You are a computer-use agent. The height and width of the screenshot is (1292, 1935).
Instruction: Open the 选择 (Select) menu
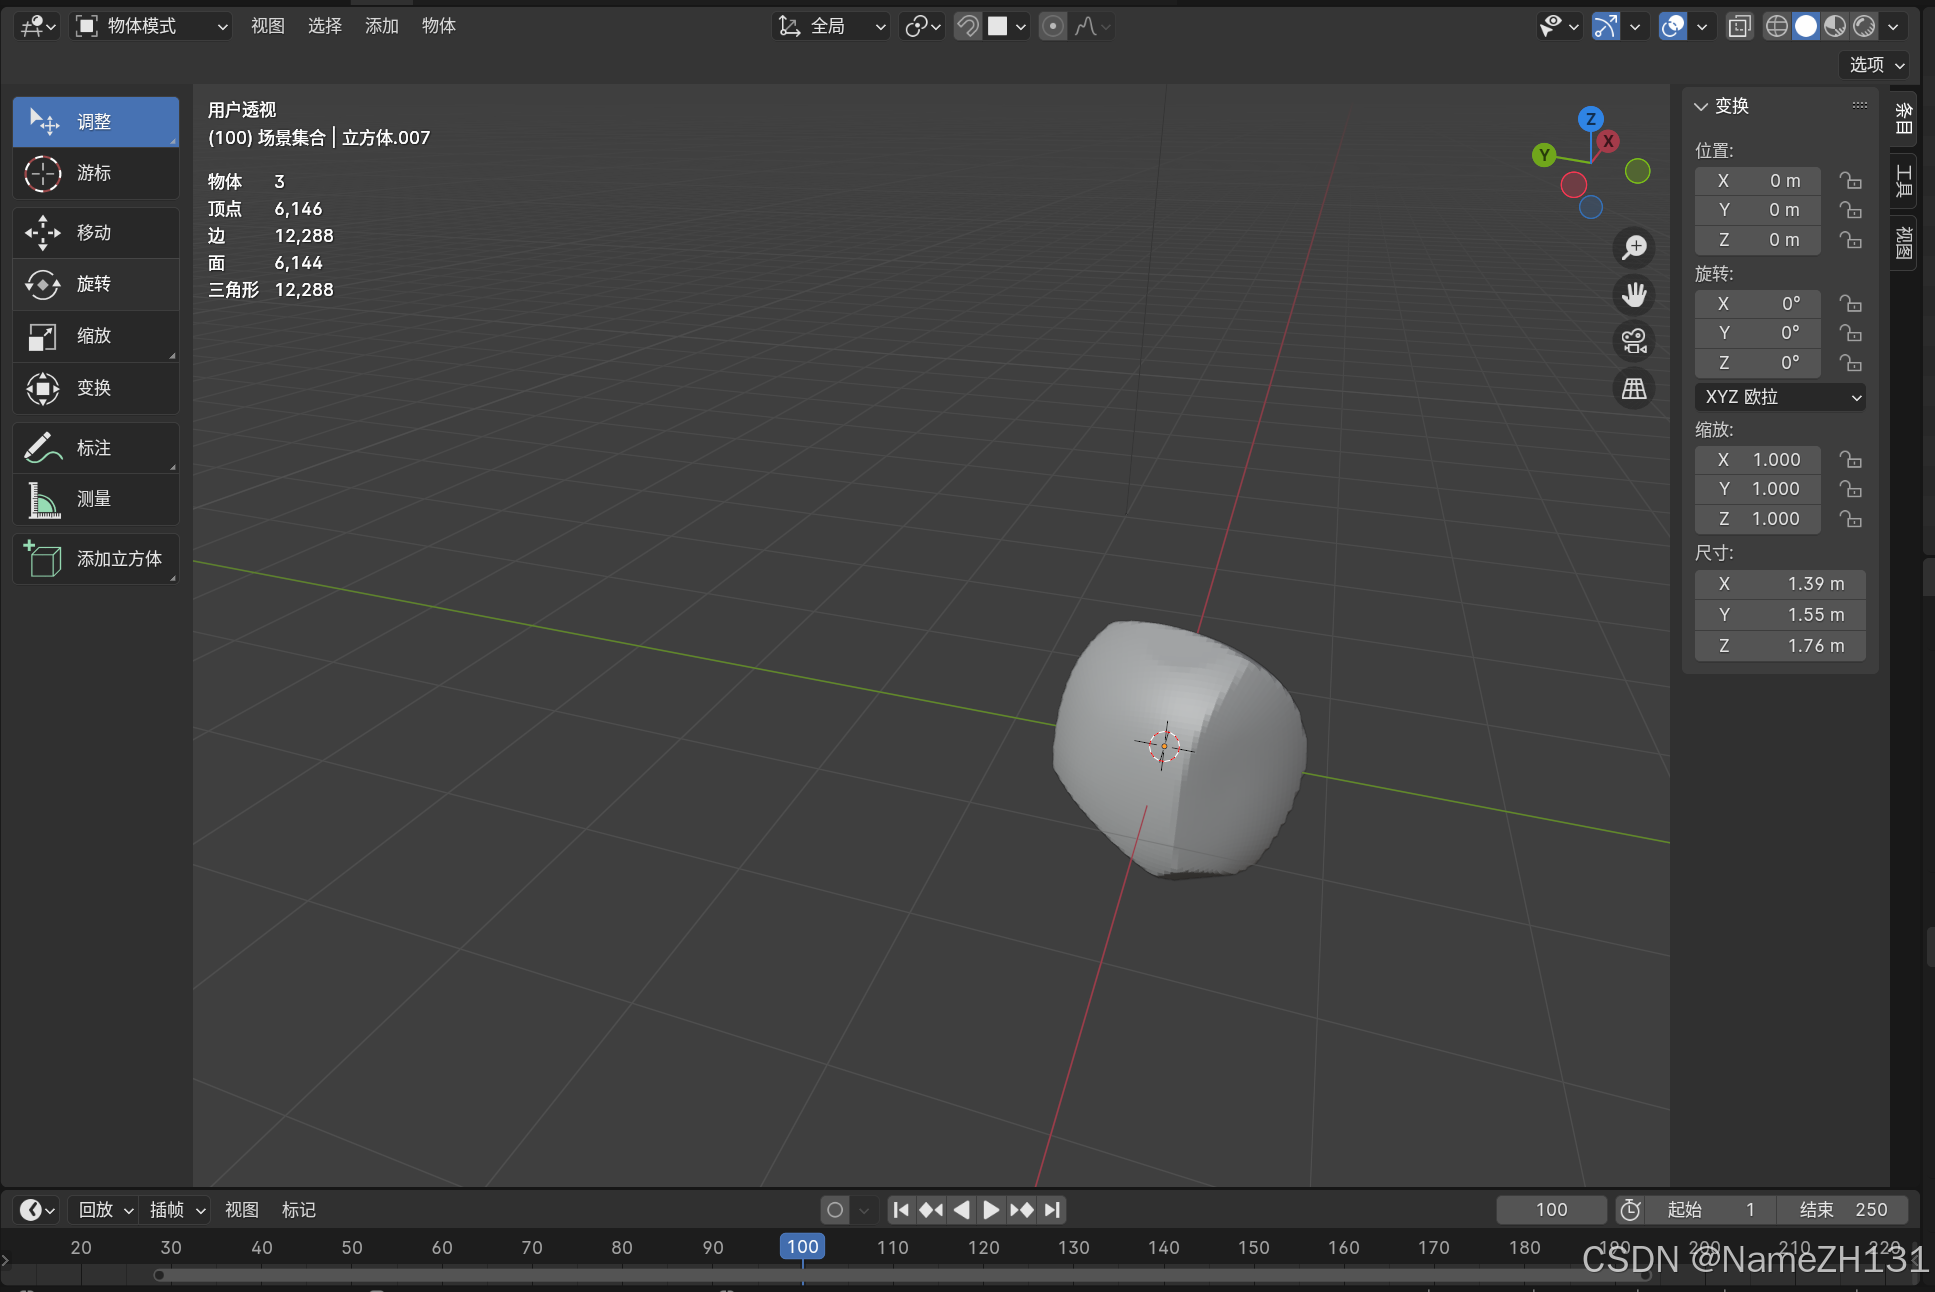(x=324, y=26)
